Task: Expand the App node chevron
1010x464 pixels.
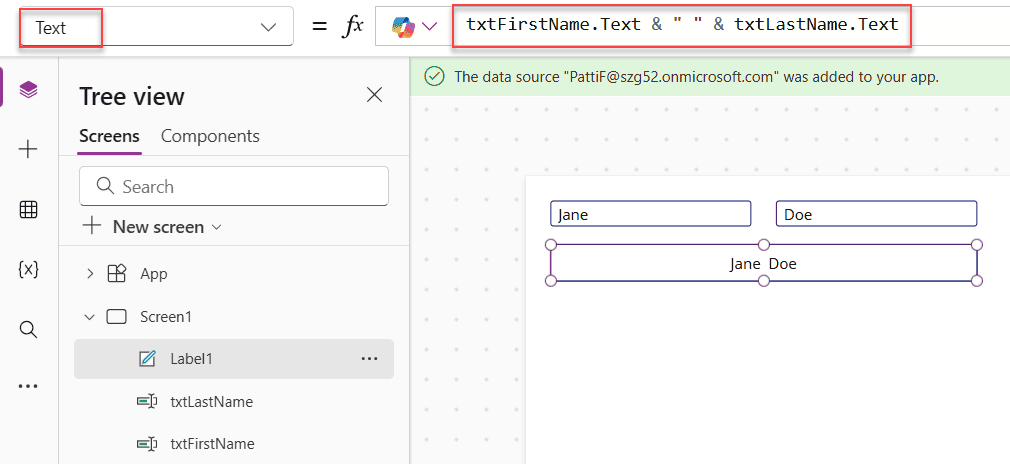Action: pyautogui.click(x=90, y=274)
